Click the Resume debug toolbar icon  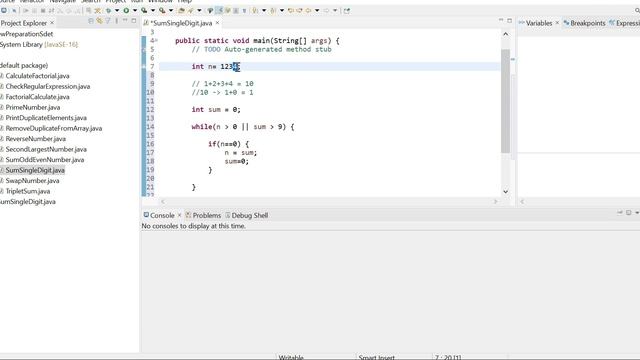tap(26, 11)
